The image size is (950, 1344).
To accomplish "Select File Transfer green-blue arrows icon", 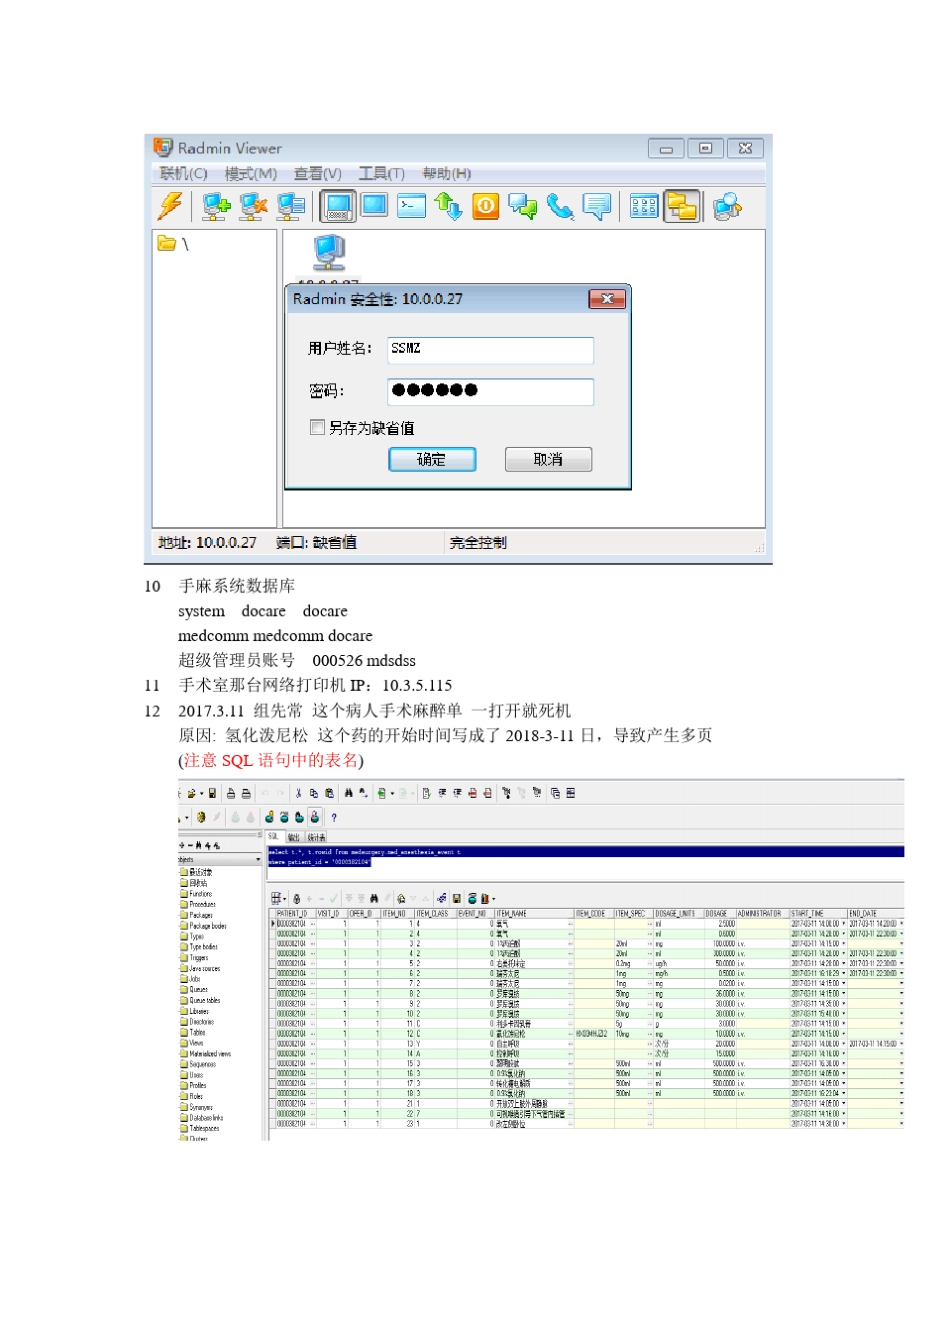I will pyautogui.click(x=448, y=206).
